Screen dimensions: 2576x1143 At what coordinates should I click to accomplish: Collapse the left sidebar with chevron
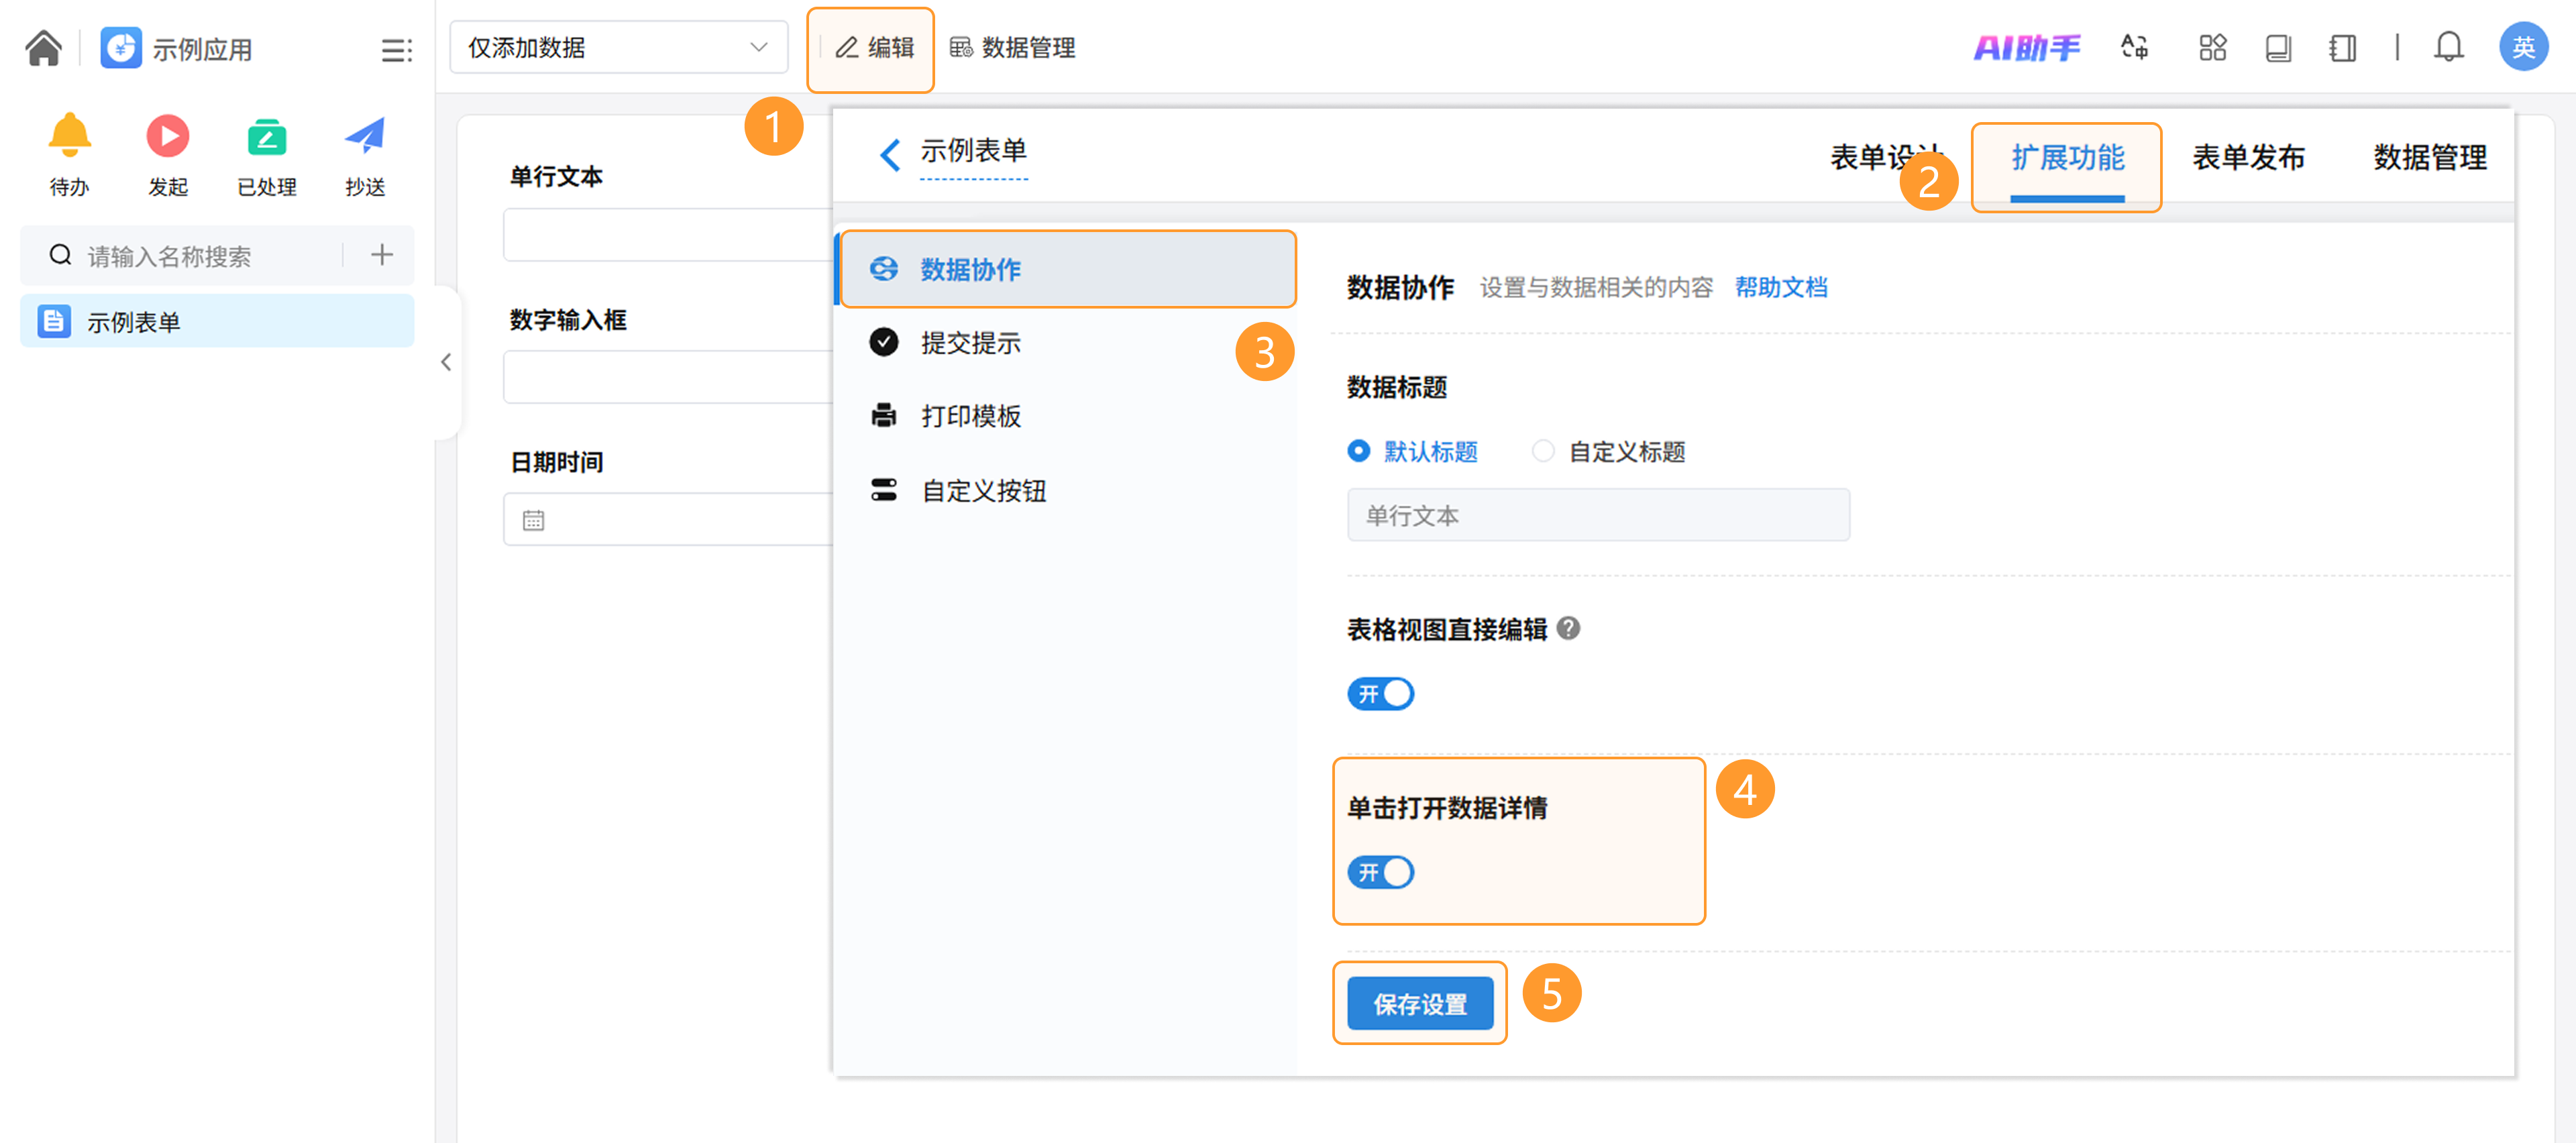coord(446,362)
